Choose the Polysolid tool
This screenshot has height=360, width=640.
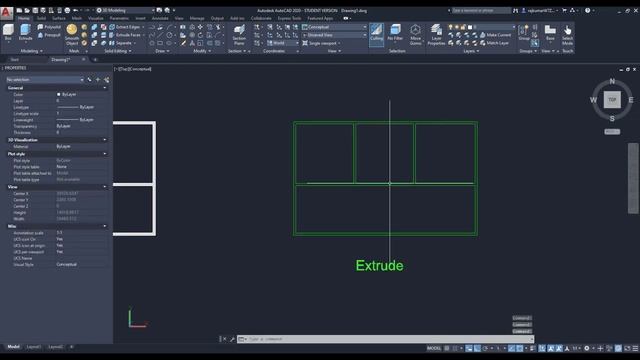coord(49,27)
